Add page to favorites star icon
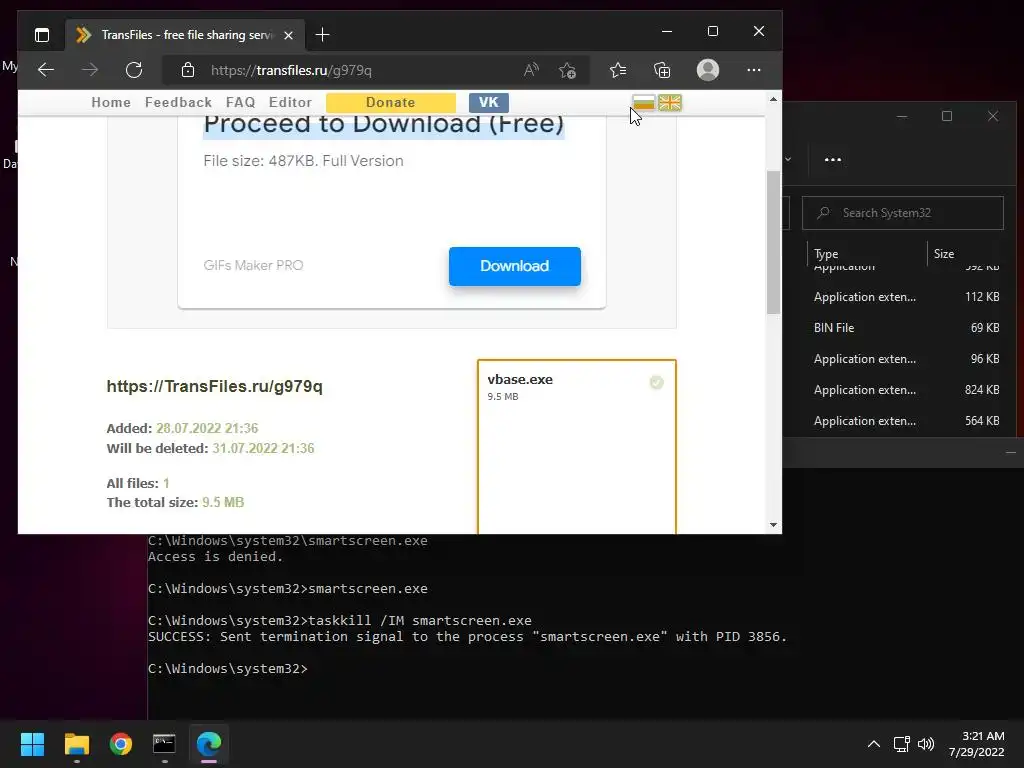The width and height of the screenshot is (1024, 768). tap(567, 70)
